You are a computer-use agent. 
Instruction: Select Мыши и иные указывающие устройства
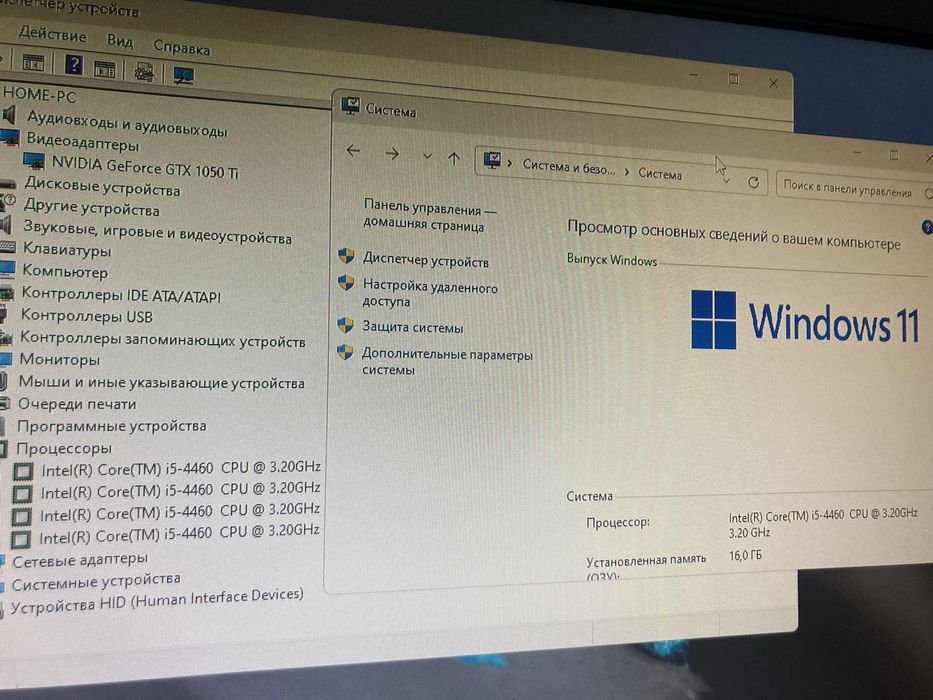pos(161,382)
